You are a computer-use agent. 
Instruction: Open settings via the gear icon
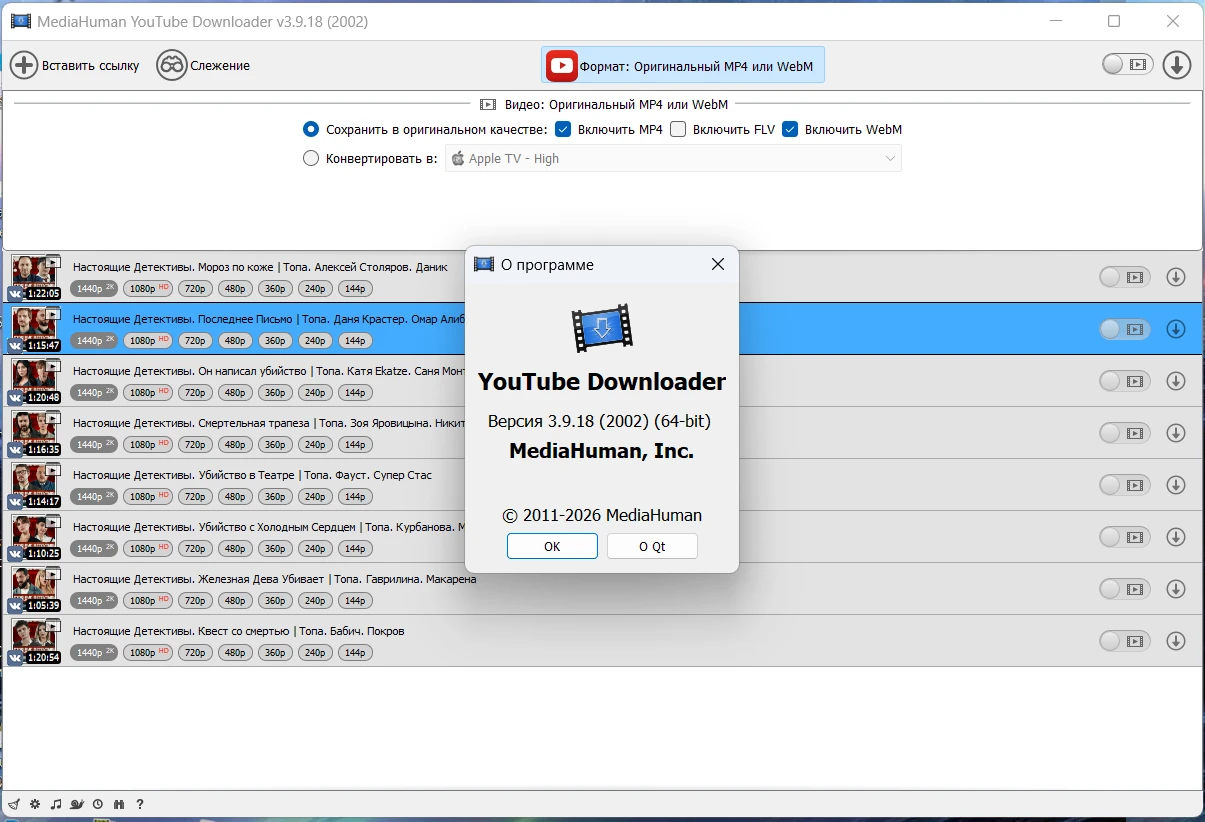[35, 804]
